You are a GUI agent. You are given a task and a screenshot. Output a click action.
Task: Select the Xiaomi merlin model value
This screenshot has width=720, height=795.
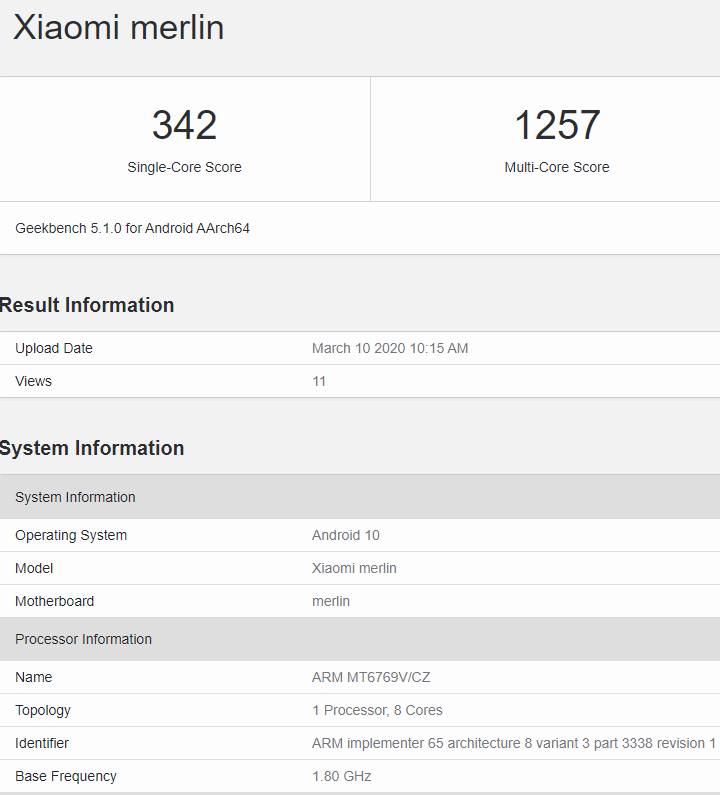point(354,568)
